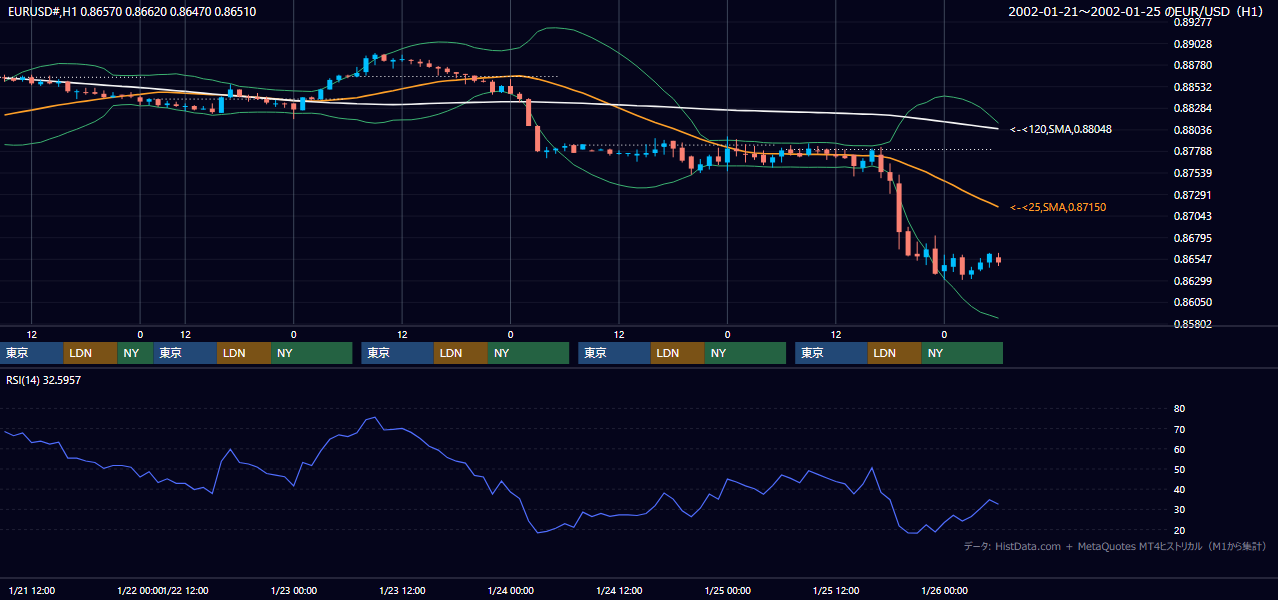Viewport: 1278px width, 600px height.
Task: Click price axis label 0.88532
Action: (1192, 88)
